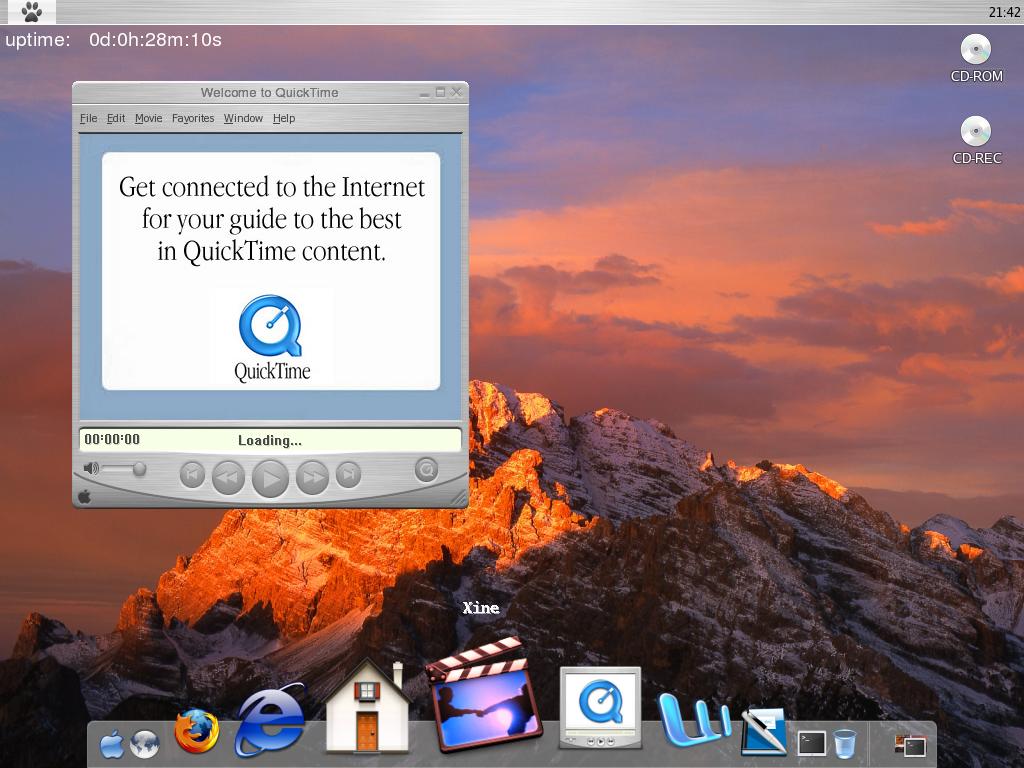Click the volume slider knob
The height and width of the screenshot is (768, 1024).
point(139,469)
